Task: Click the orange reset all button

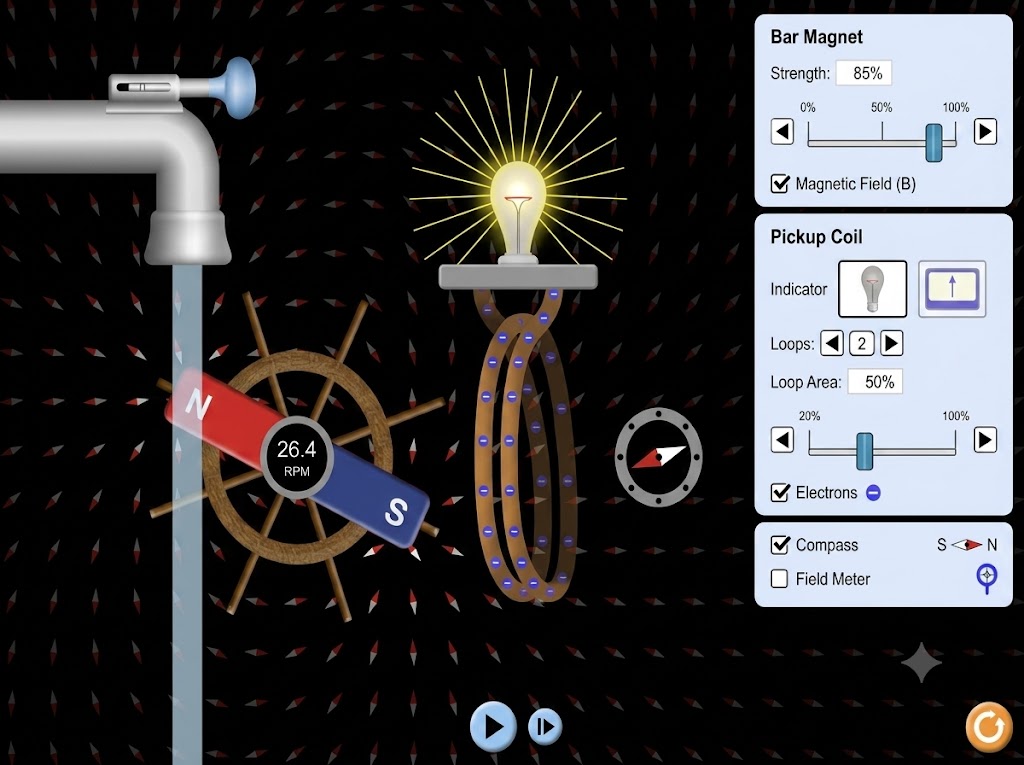Action: click(989, 726)
